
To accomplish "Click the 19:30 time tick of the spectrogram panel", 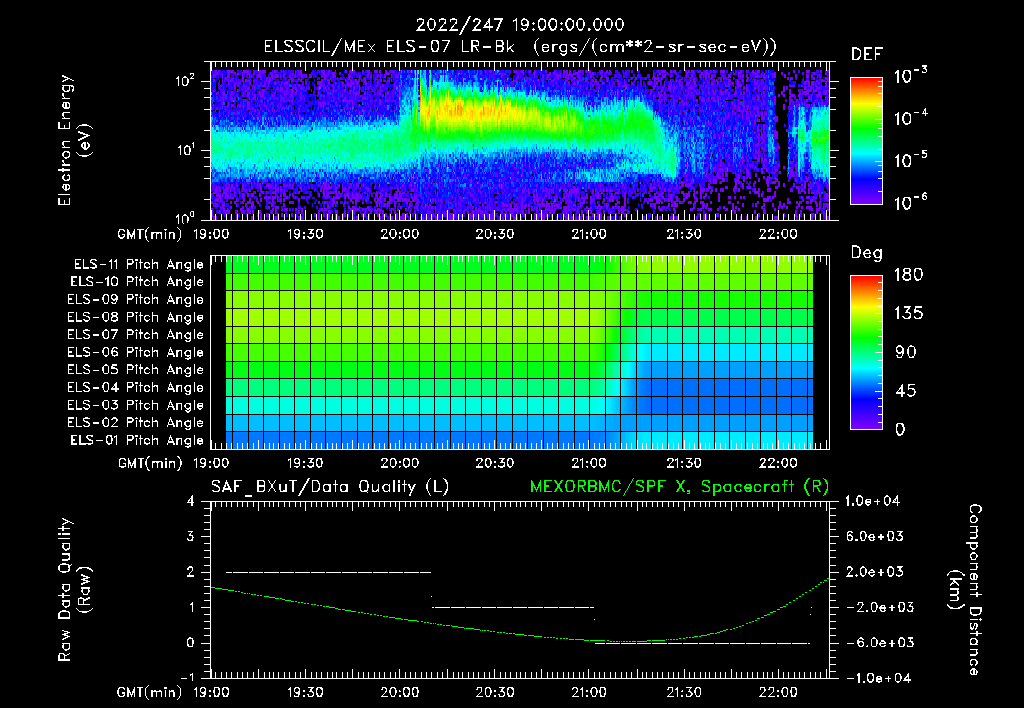I will 305,234.
